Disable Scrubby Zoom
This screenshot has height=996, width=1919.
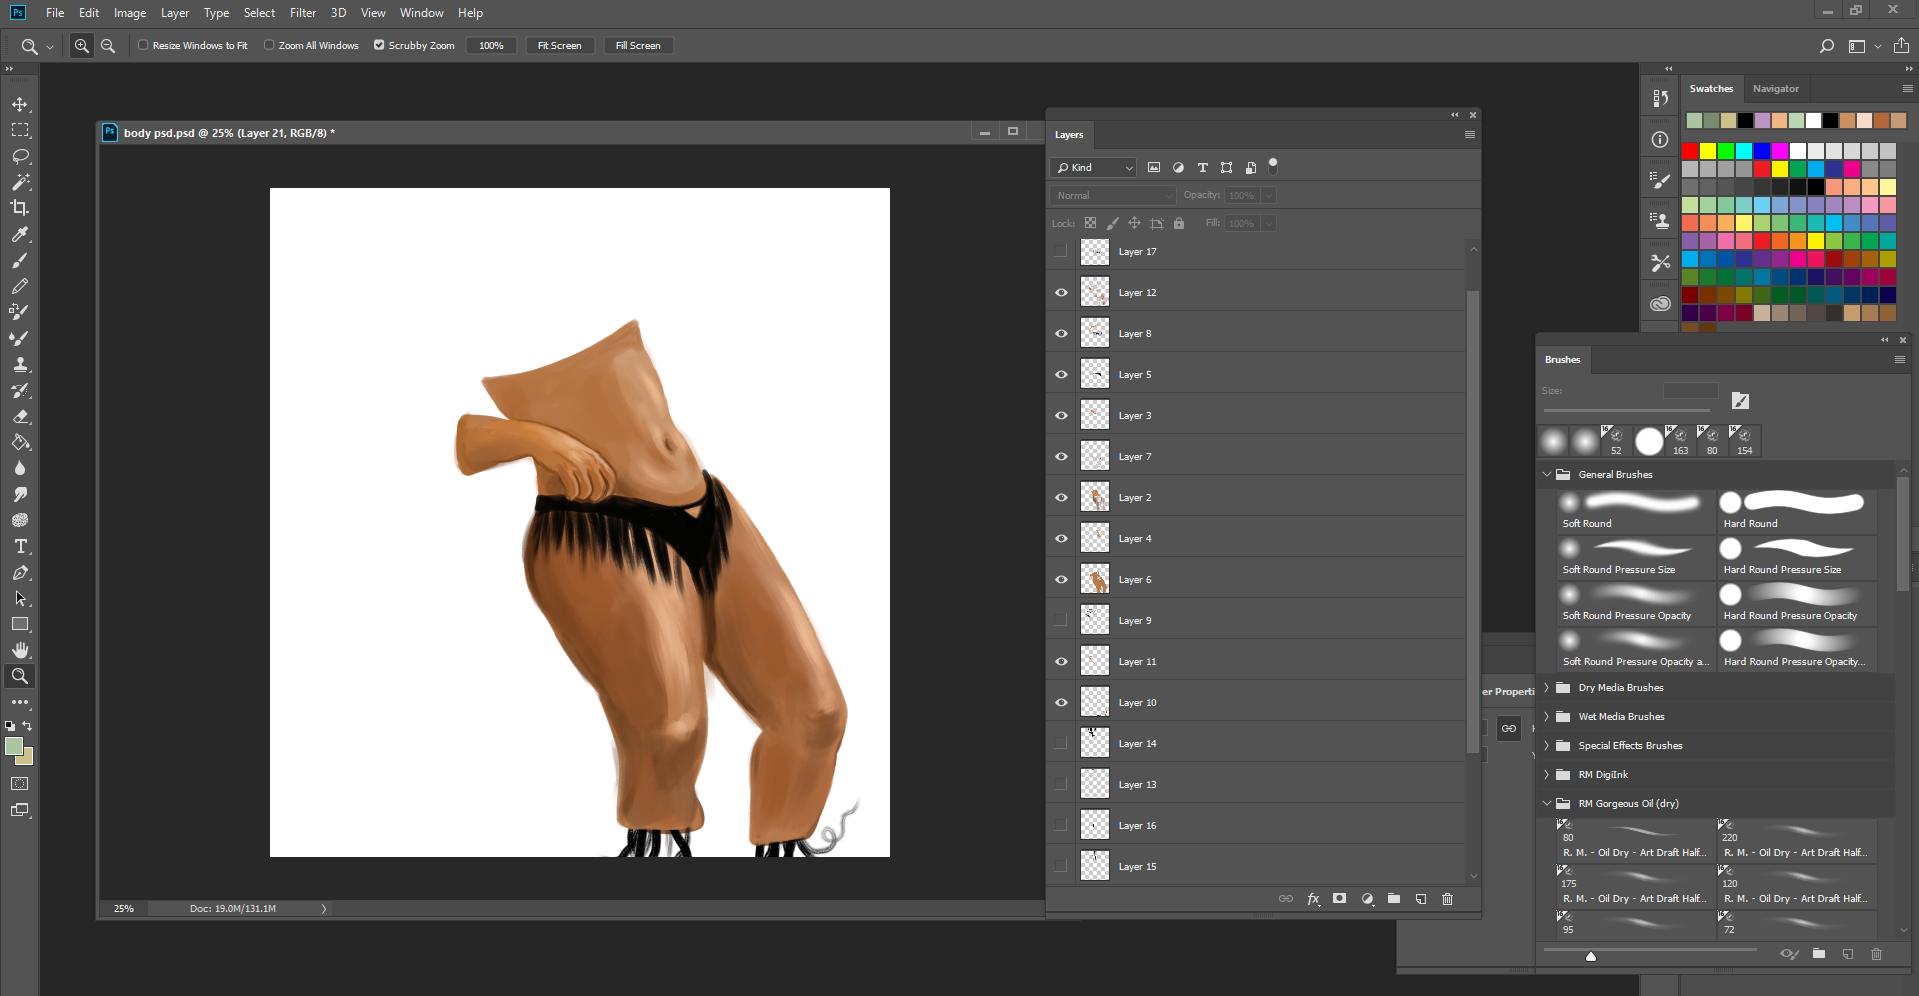(379, 45)
